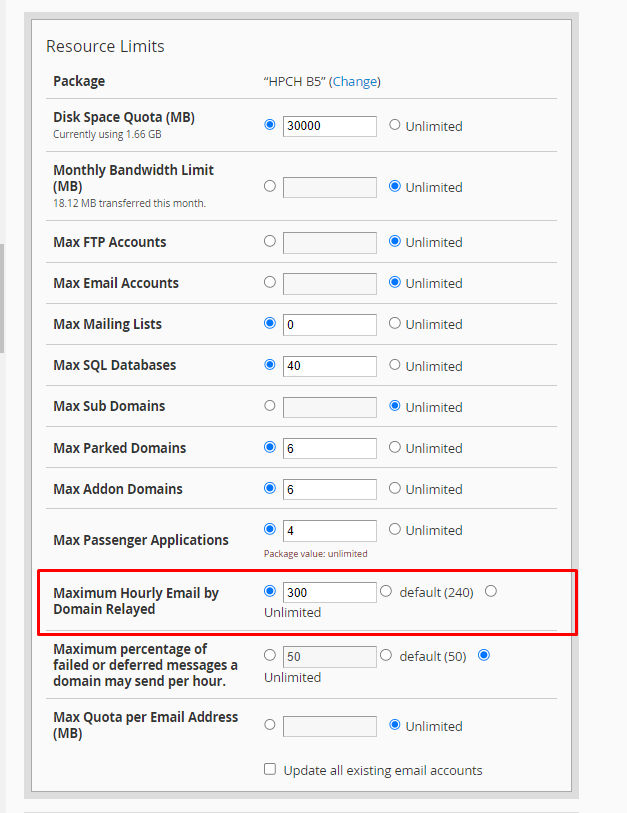The height and width of the screenshot is (813, 627).
Task: Select Unlimited for Max Passenger Applications
Action: point(395,529)
